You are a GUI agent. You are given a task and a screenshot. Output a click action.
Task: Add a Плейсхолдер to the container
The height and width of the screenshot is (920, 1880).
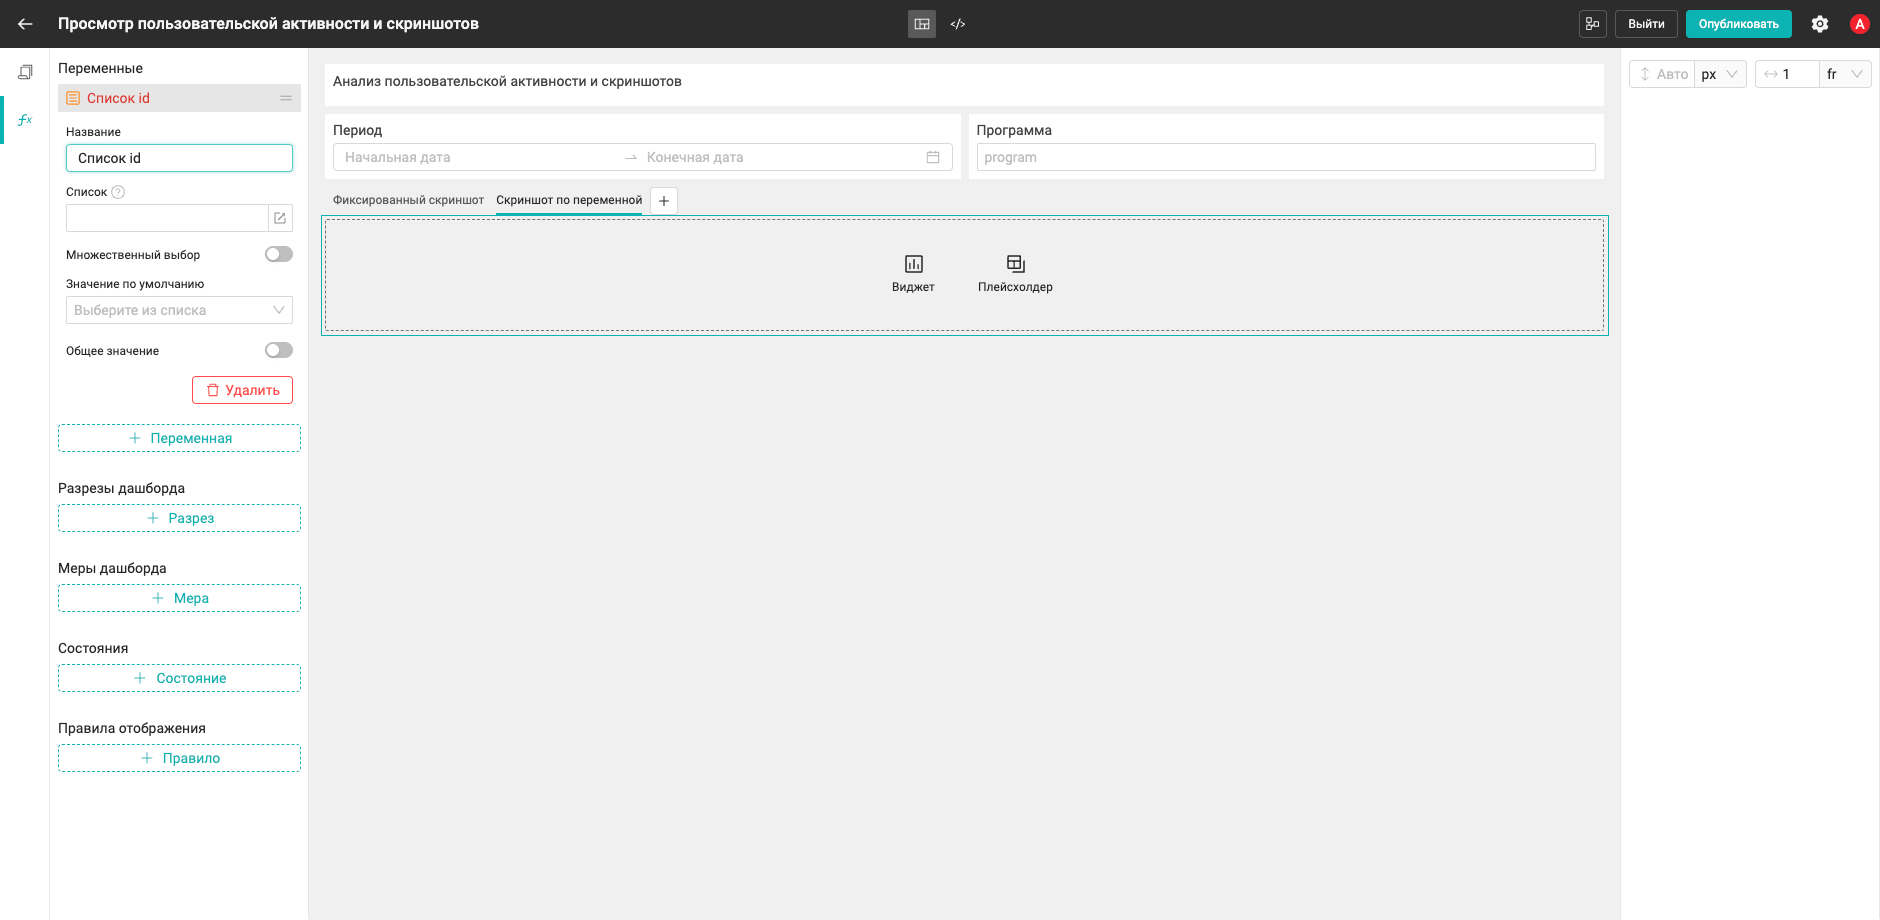click(1015, 274)
